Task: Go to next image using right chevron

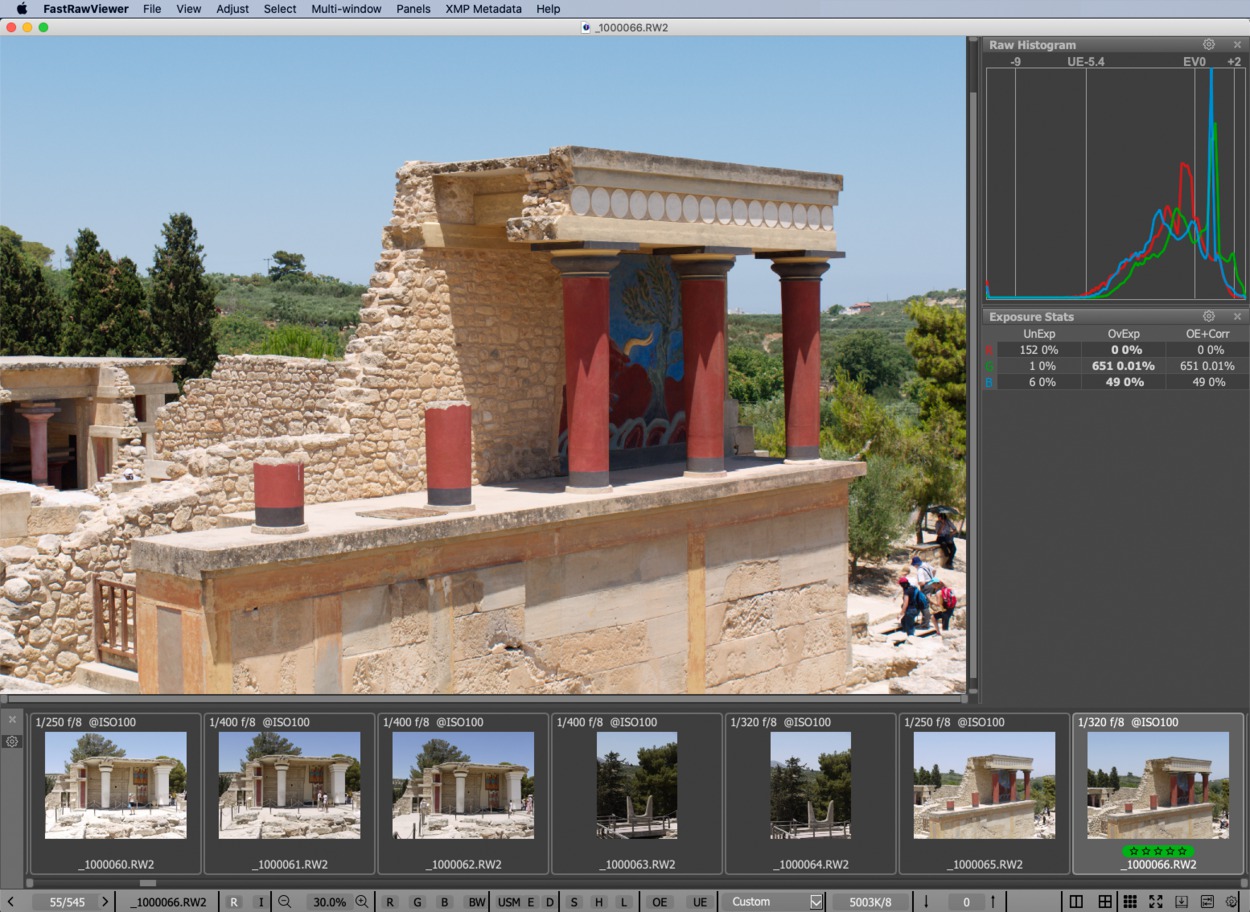Action: coord(105,902)
